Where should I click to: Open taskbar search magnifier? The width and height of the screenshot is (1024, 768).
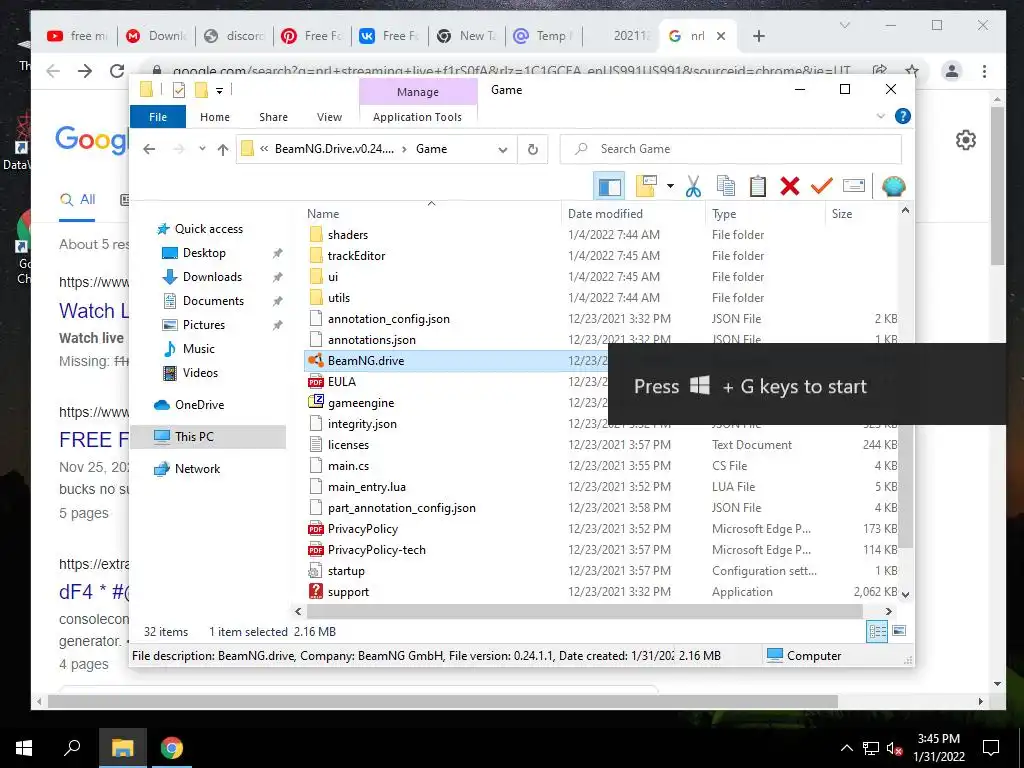tap(72, 747)
